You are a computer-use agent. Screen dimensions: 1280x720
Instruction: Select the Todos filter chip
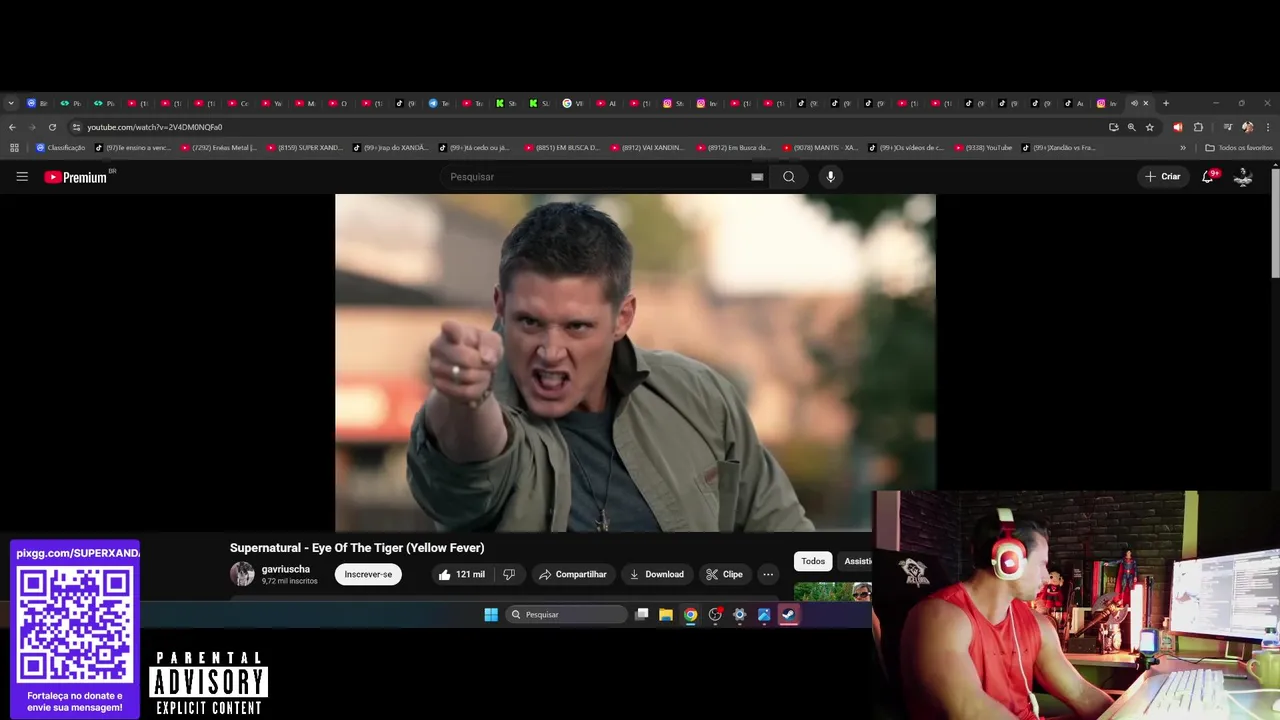tap(813, 561)
